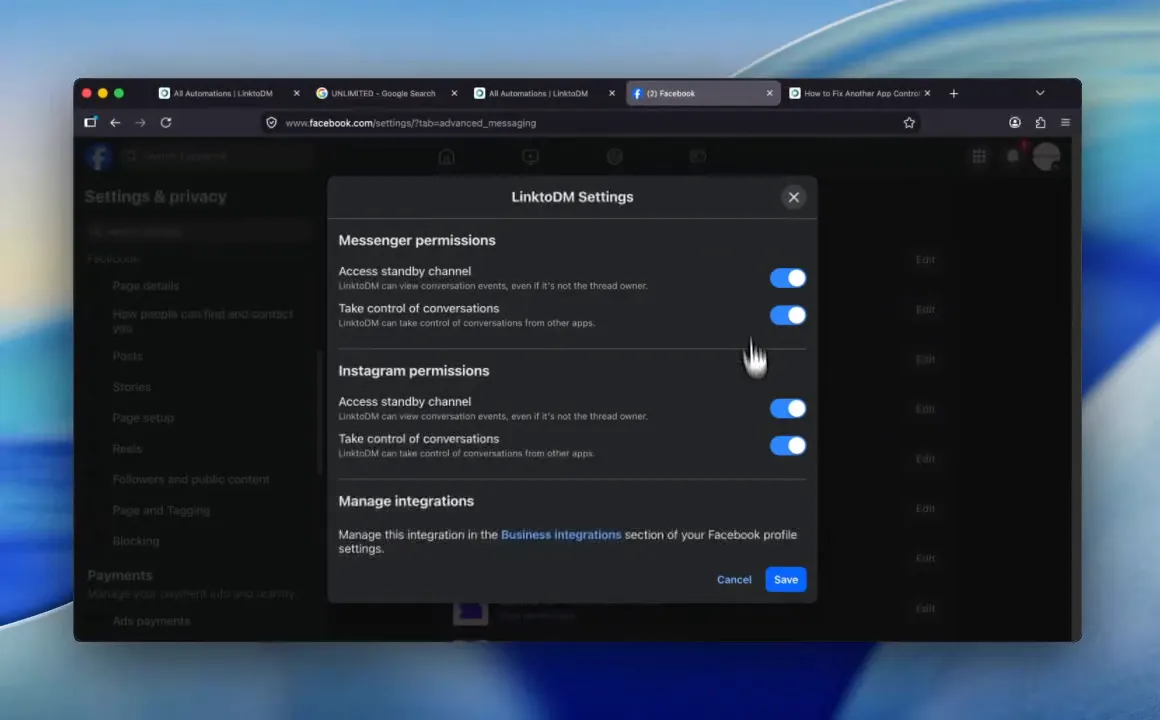1160x720 pixels.
Task: Bookmark this page with star icon
Action: point(909,123)
